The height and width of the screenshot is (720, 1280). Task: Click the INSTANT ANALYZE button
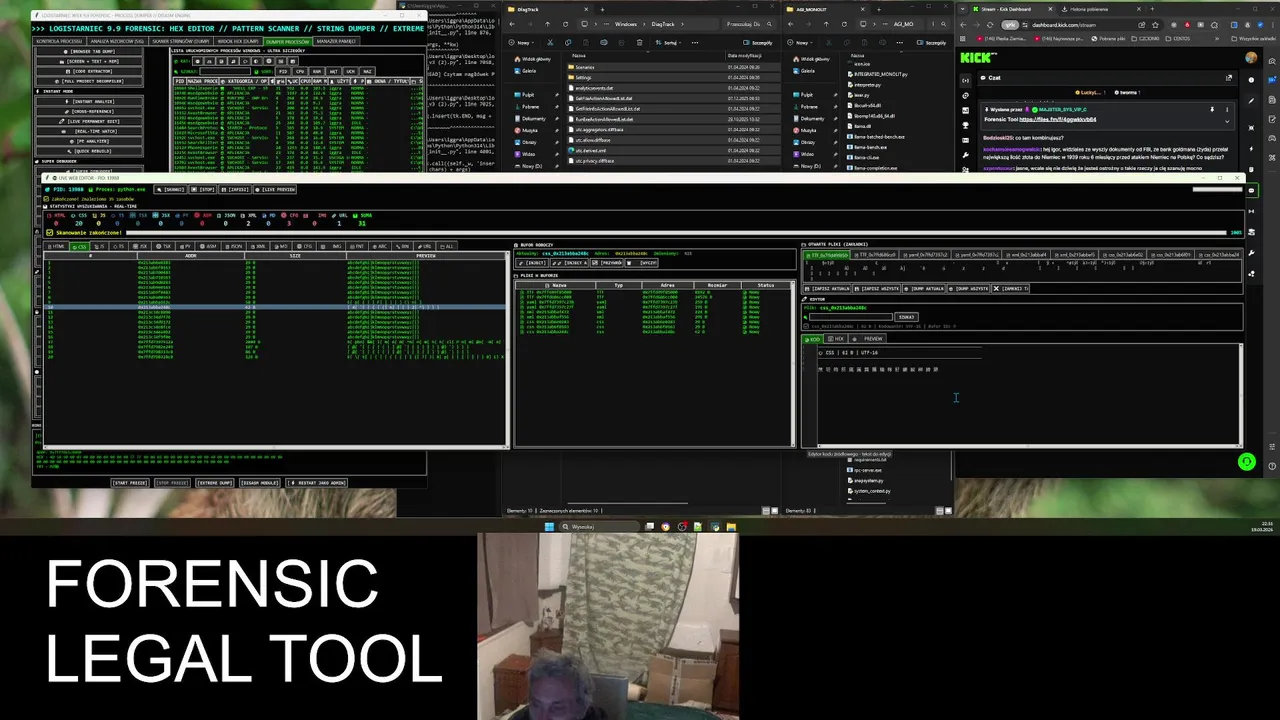90,102
